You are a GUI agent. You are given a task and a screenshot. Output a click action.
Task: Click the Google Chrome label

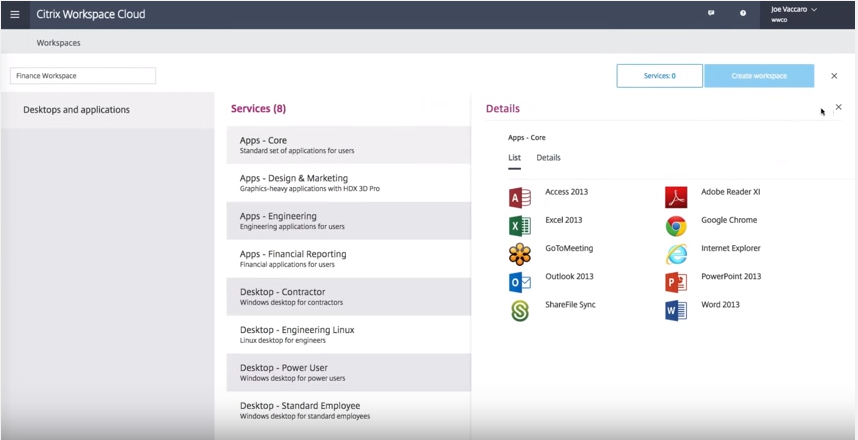coord(729,220)
